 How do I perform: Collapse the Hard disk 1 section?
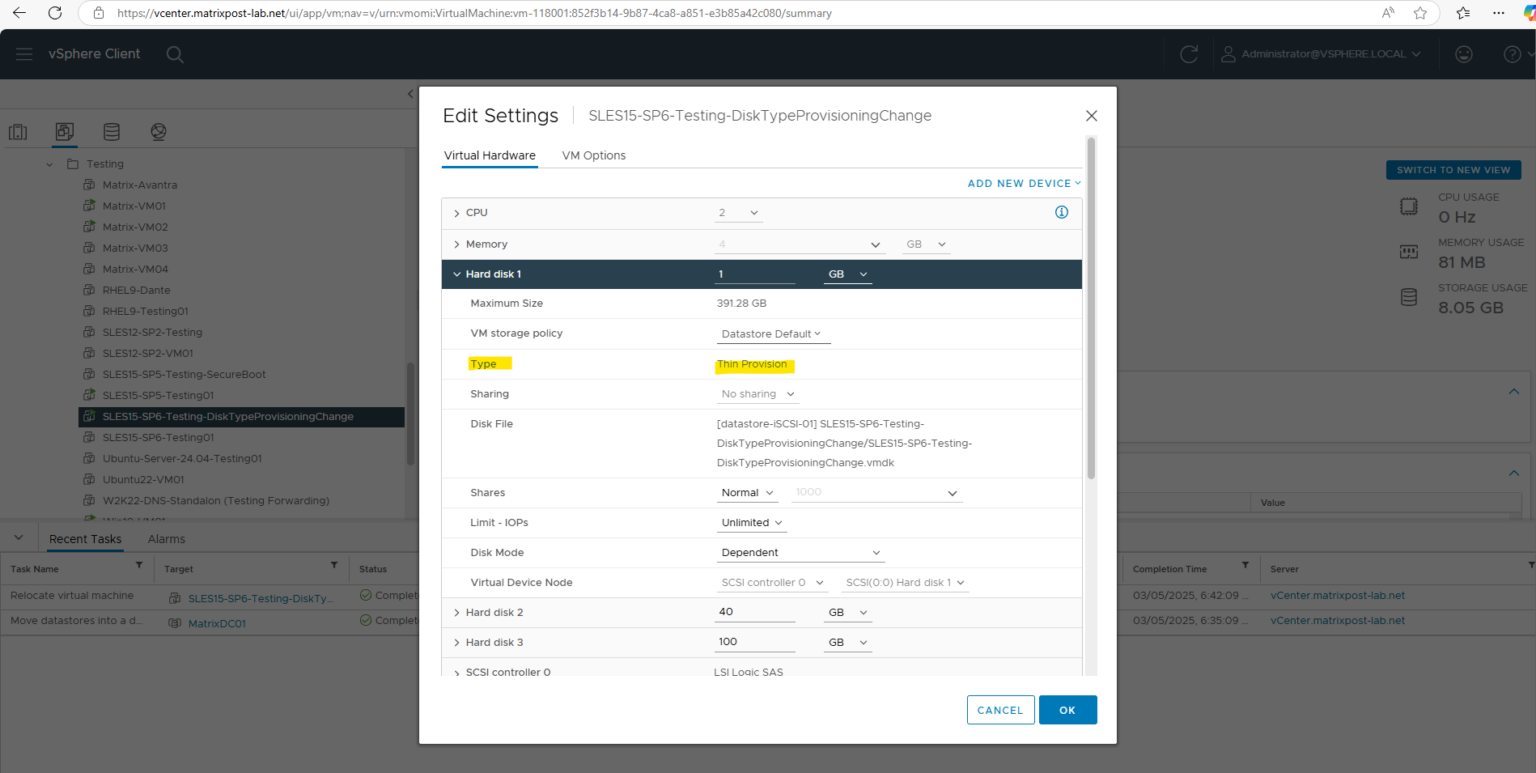click(x=456, y=273)
